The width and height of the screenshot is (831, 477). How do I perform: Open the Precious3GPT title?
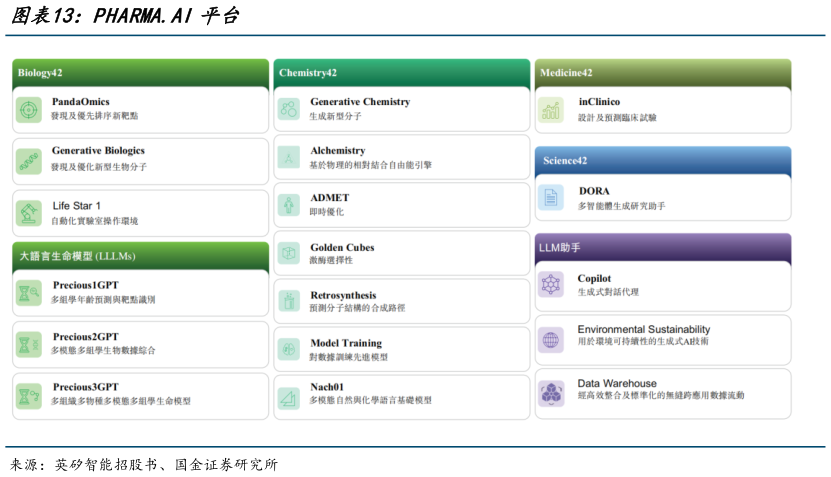pyautogui.click(x=86, y=387)
